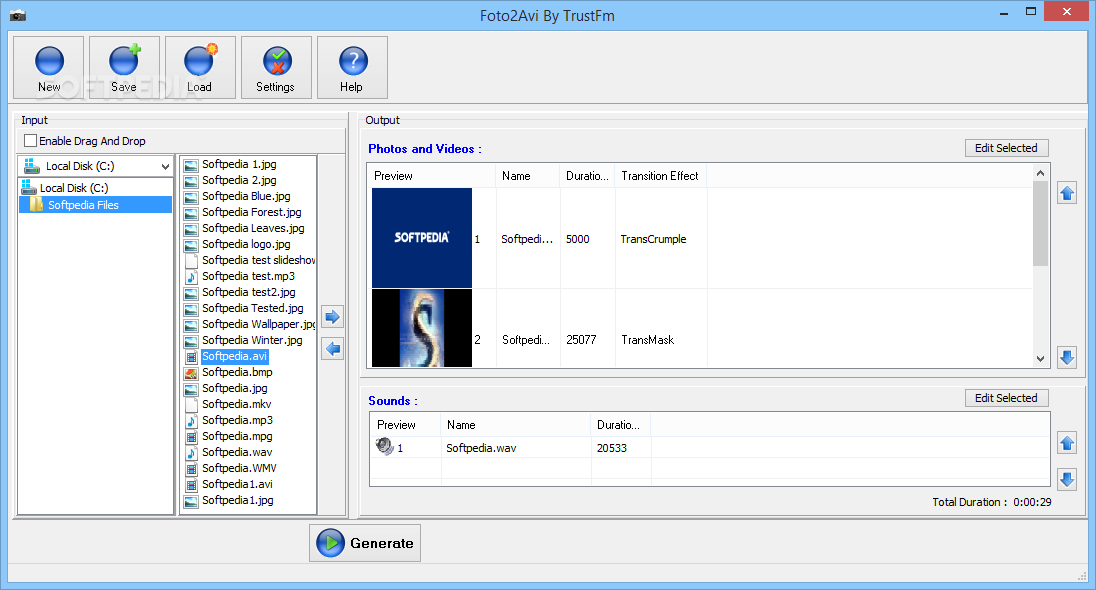Select file Softpedia Forest.jpg

click(x=252, y=213)
